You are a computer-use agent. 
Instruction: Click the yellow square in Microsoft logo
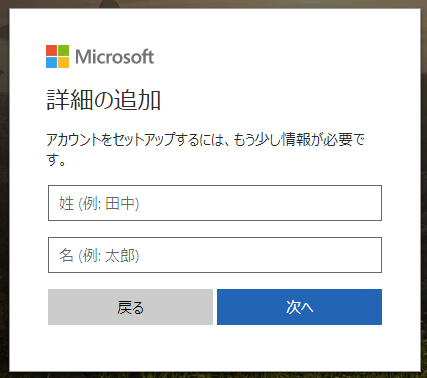64,63
